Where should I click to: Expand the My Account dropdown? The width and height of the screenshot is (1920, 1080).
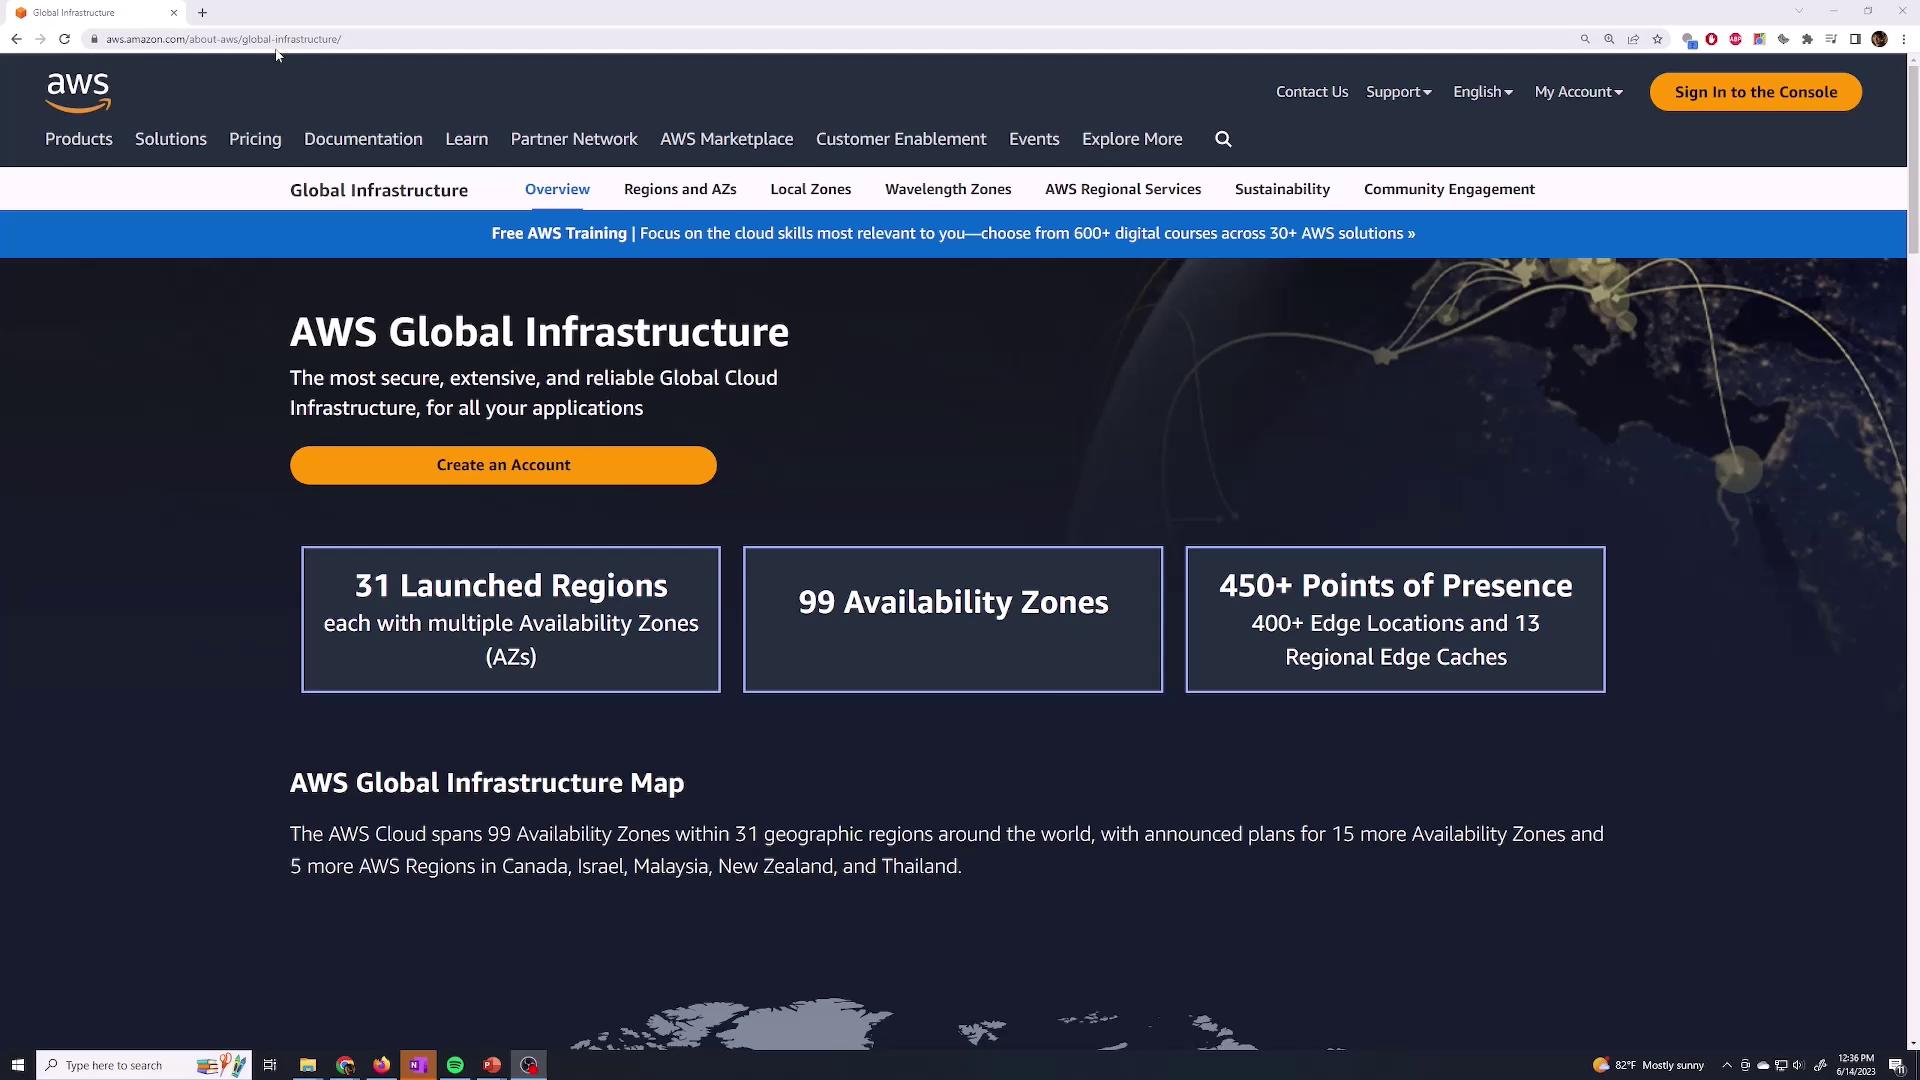click(1578, 92)
